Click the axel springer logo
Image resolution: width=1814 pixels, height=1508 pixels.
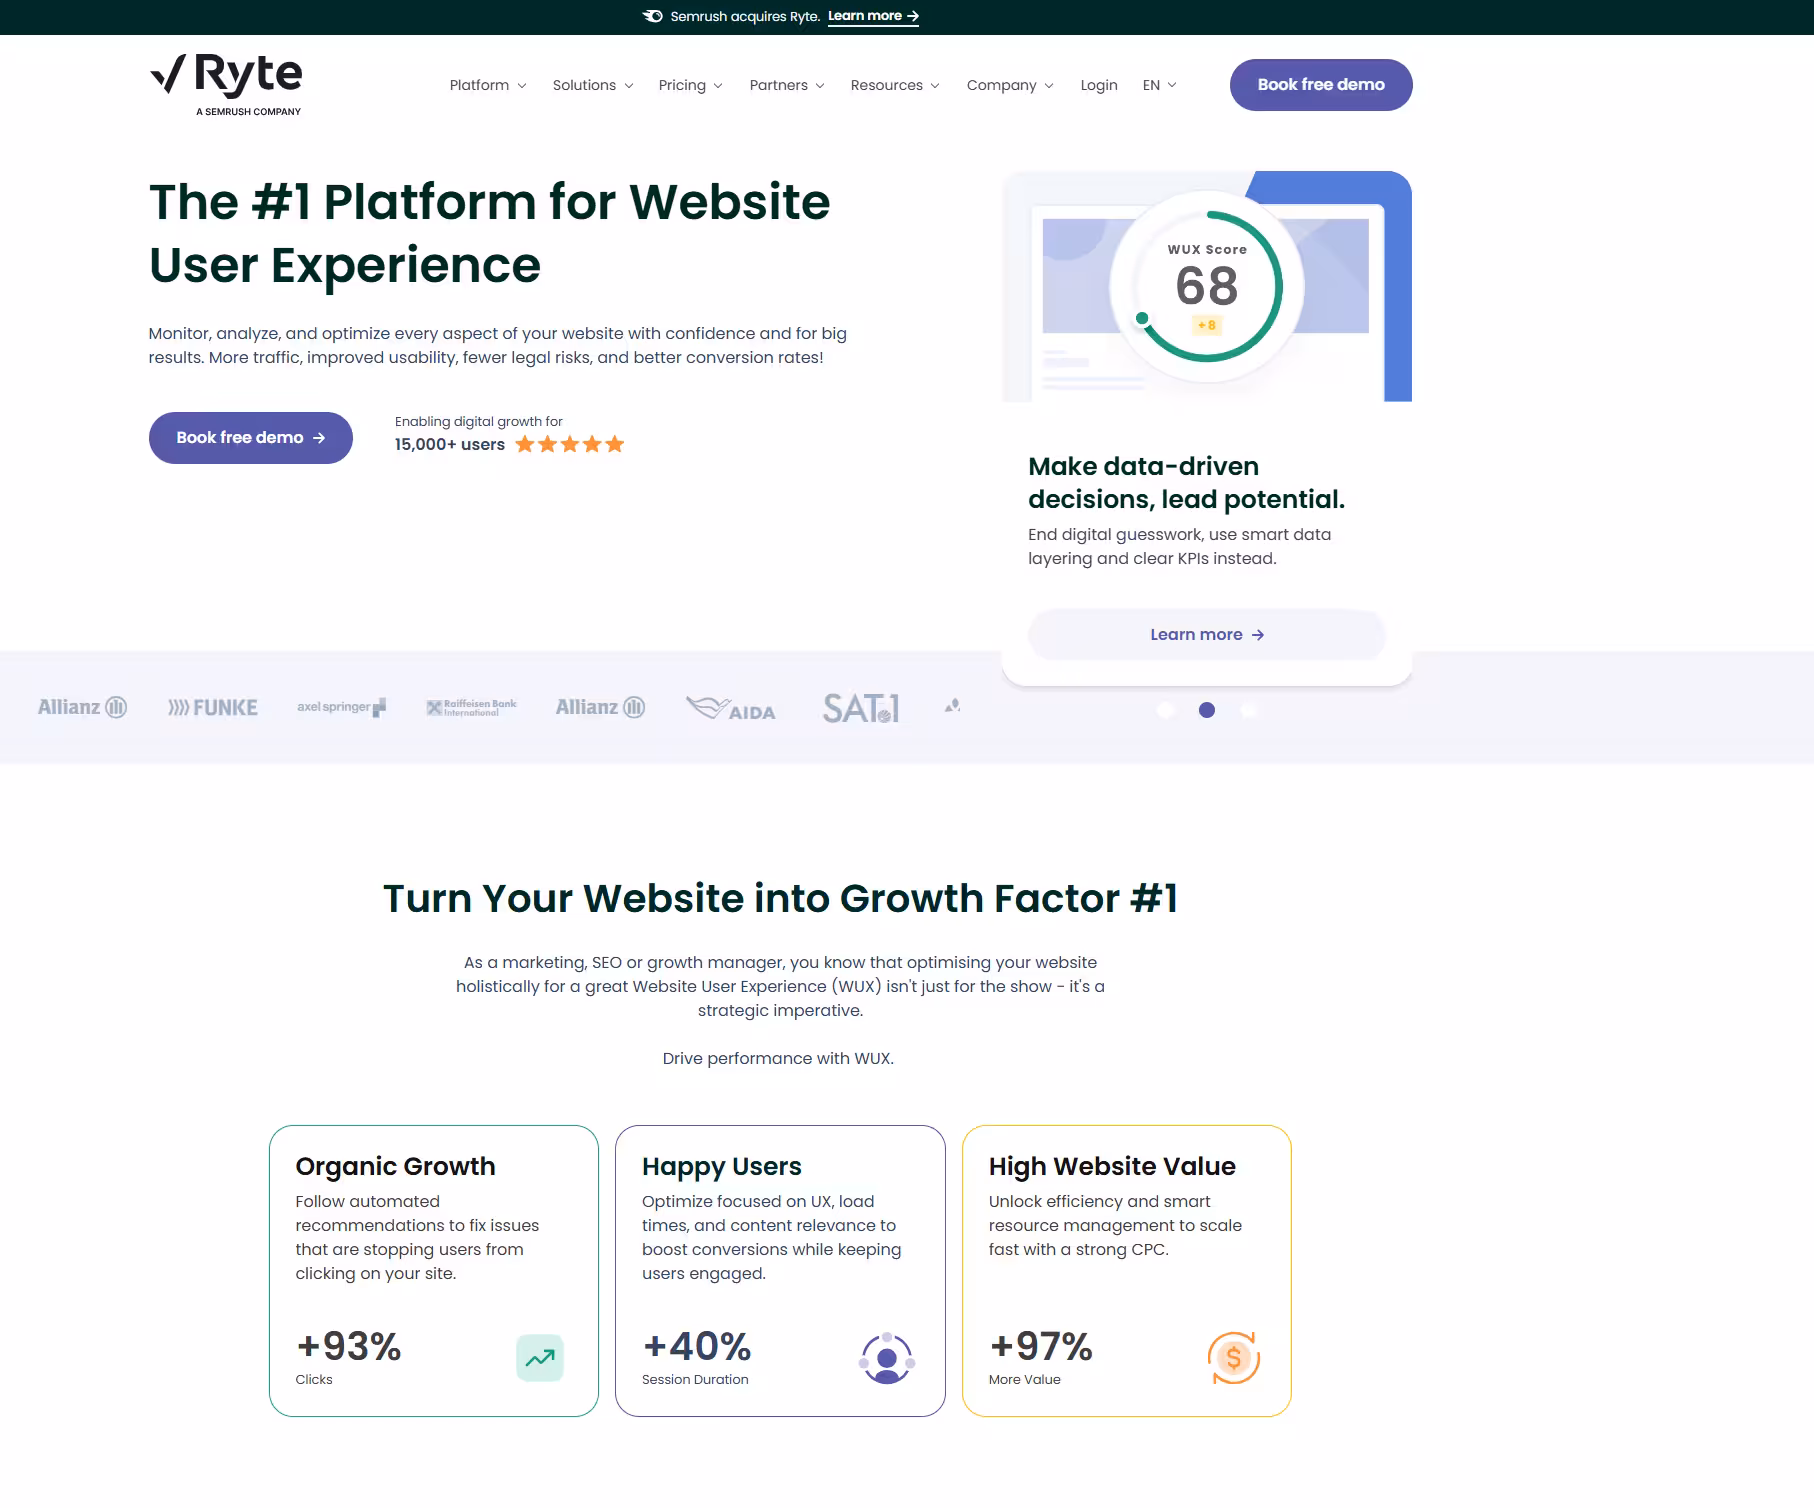click(x=341, y=707)
